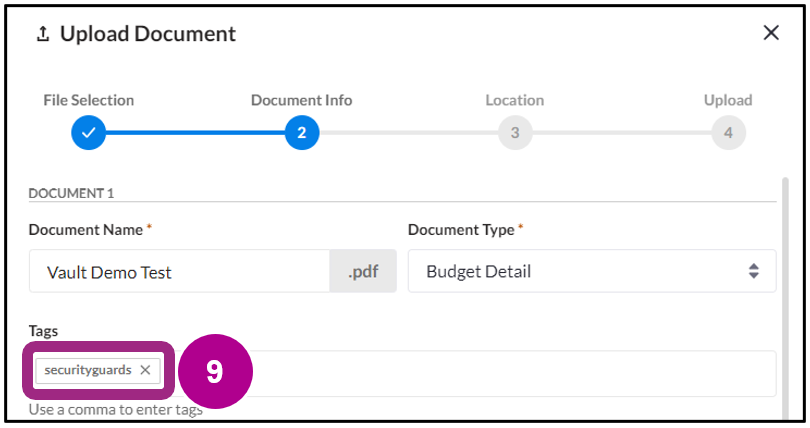Click the File Selection step label
The image size is (810, 428).
point(88,100)
